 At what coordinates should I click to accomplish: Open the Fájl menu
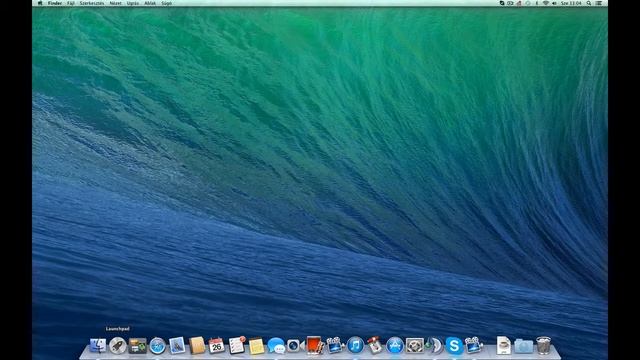(71, 3)
